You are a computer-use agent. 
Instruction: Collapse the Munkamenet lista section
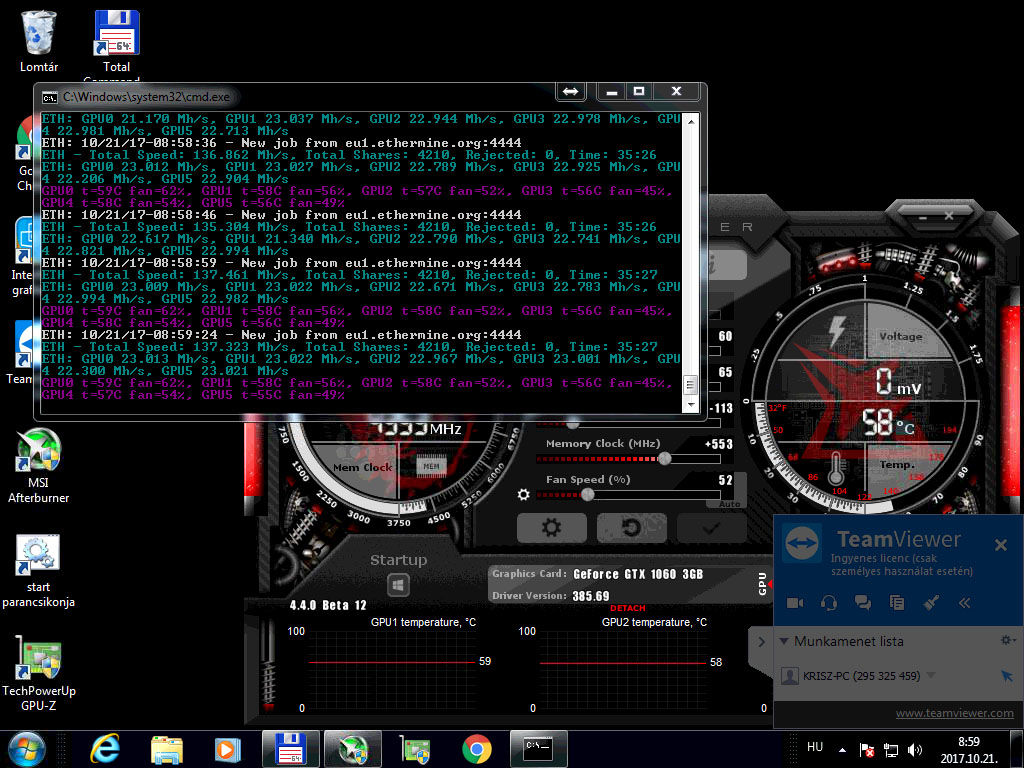pos(784,641)
